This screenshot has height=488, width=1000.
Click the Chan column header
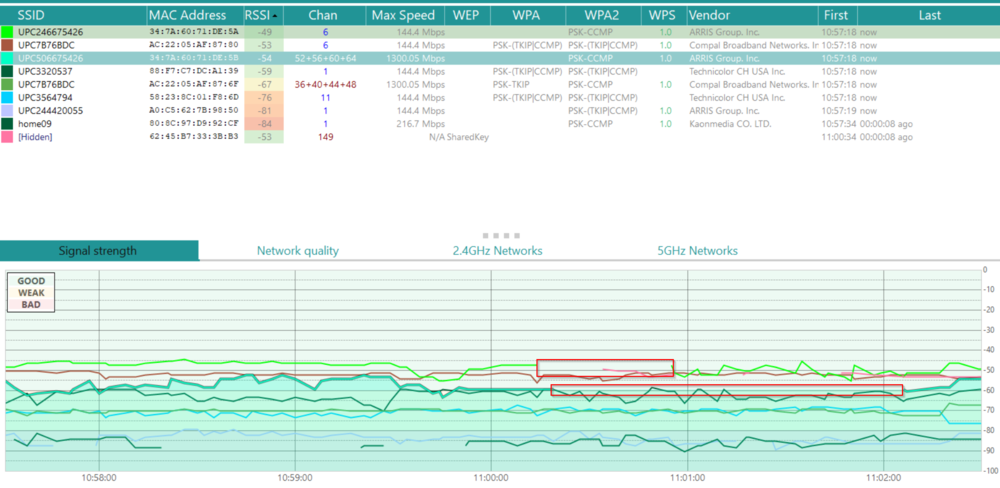pyautogui.click(x=323, y=16)
